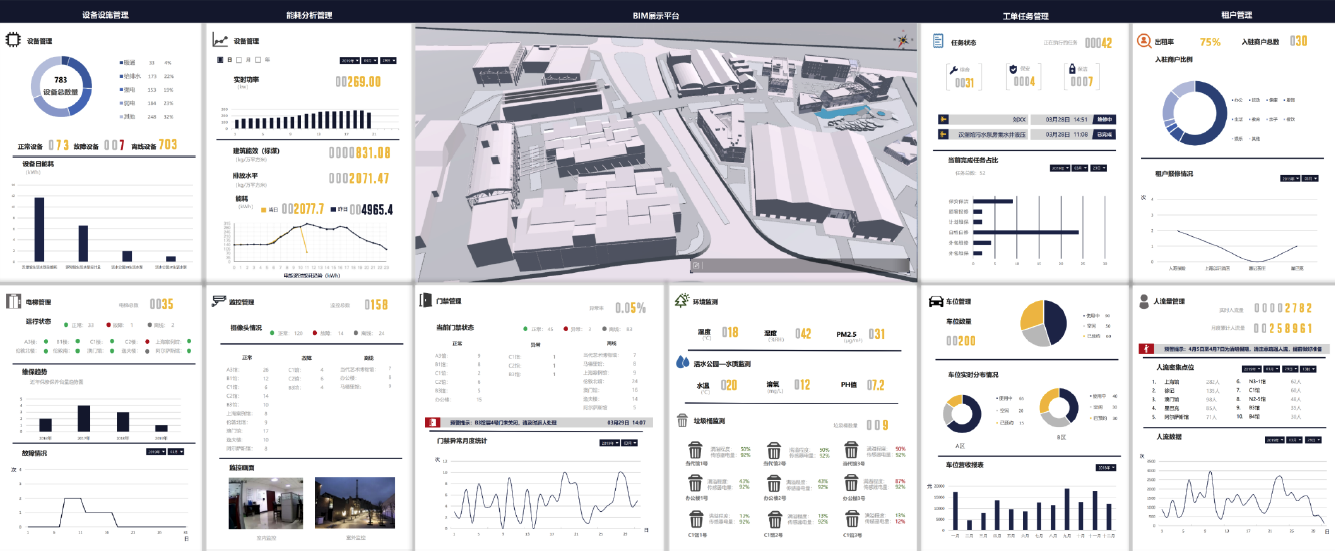This screenshot has height=551, width=1335.
Task: Check the 月 (month) checkbox in the energy panel
Action: pos(239,60)
